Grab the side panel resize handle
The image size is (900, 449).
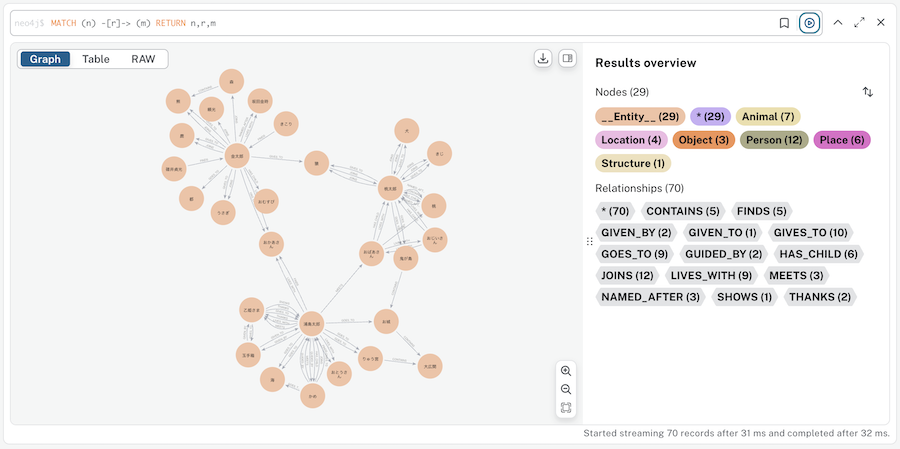coord(589,241)
